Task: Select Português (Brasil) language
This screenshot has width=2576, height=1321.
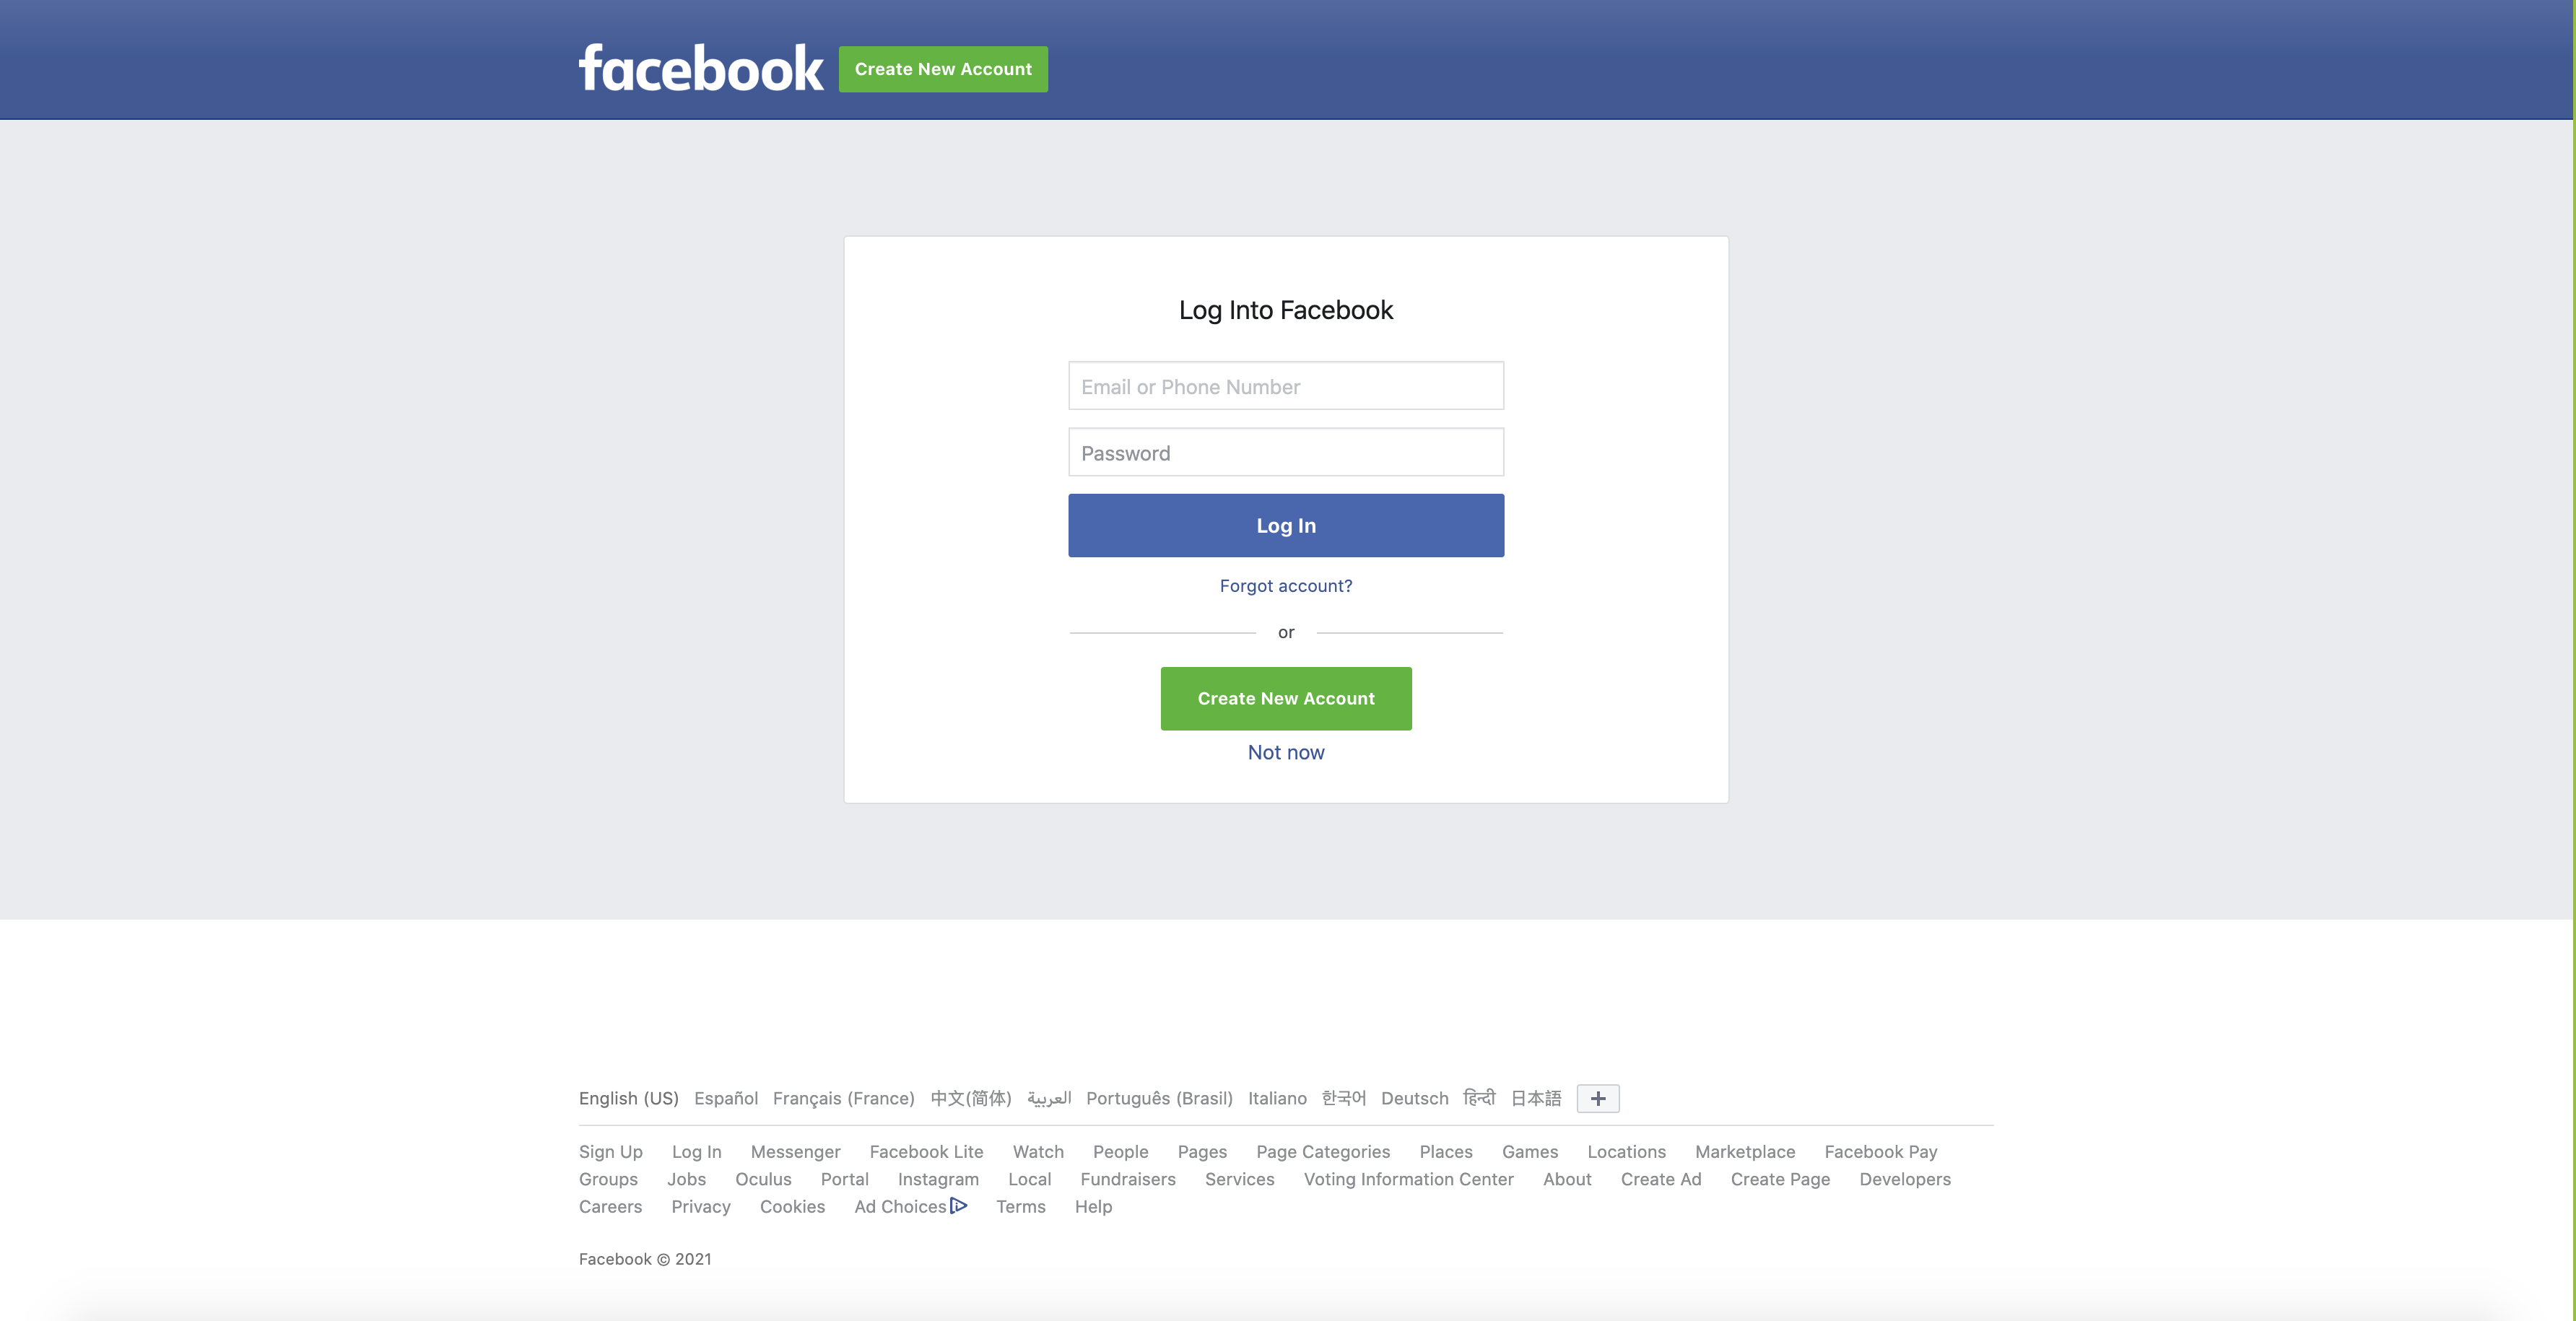Action: tap(1159, 1098)
